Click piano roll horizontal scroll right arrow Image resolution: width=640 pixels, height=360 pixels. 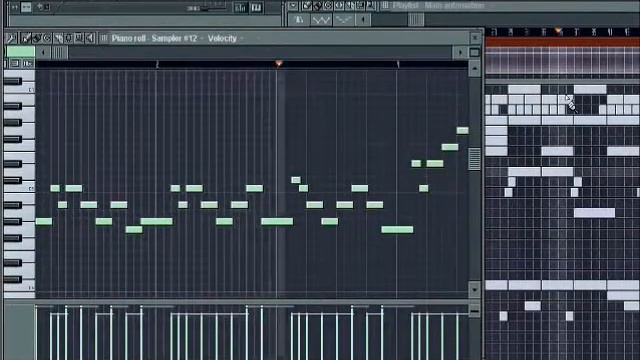point(460,52)
